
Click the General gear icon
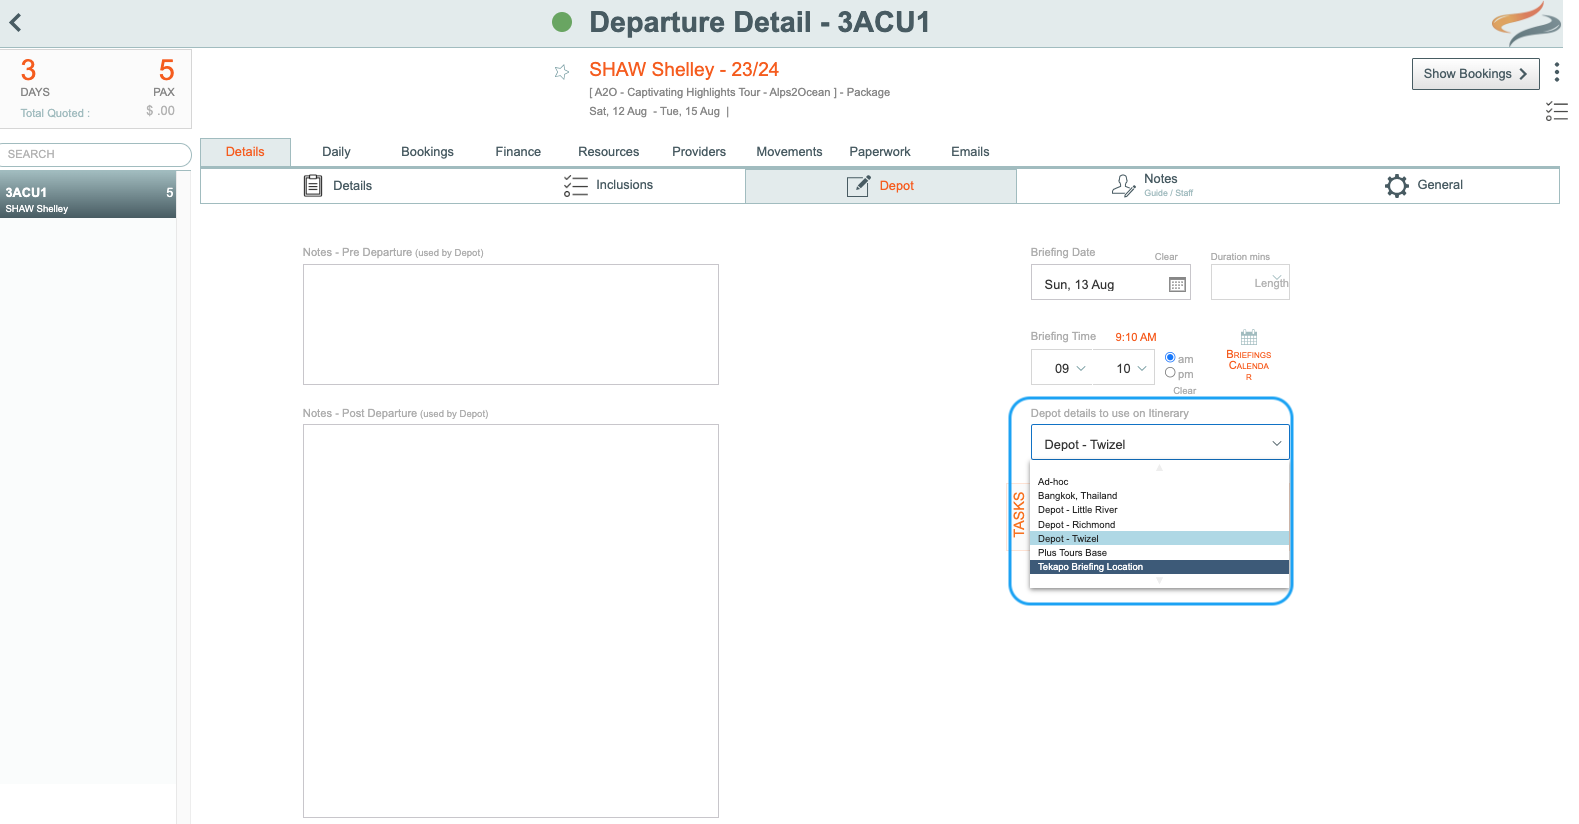[1396, 185]
